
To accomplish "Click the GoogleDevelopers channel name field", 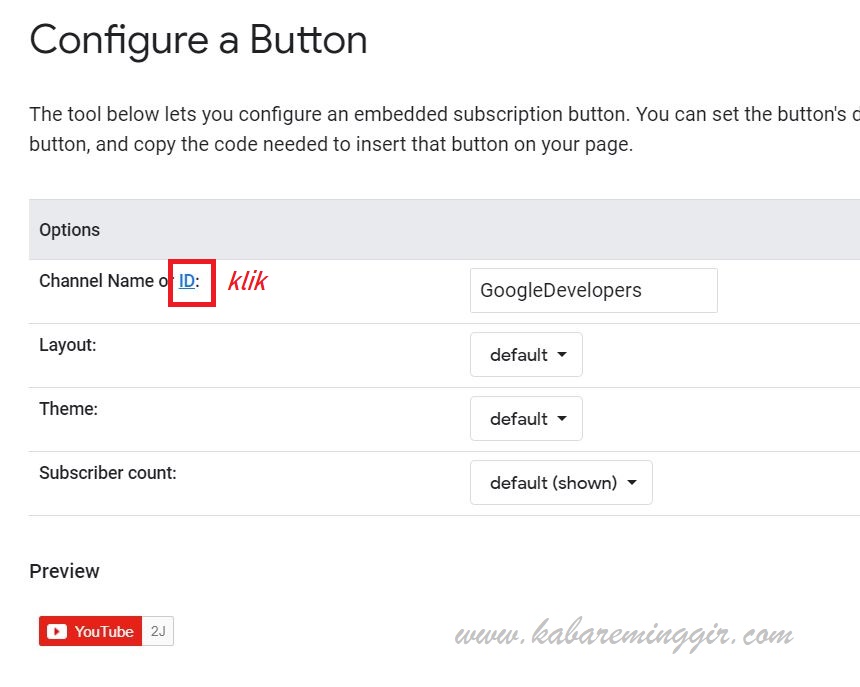I will pyautogui.click(x=593, y=290).
